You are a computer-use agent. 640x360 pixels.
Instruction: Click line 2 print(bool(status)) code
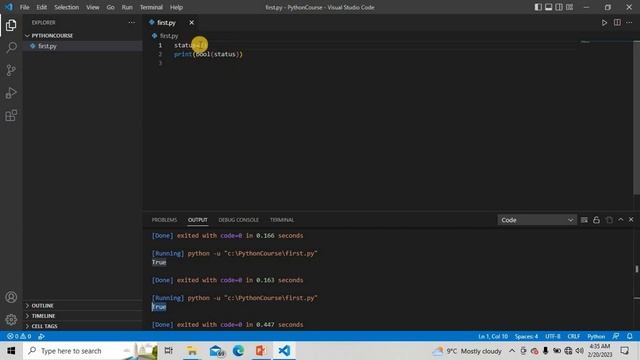pyautogui.click(x=208, y=54)
